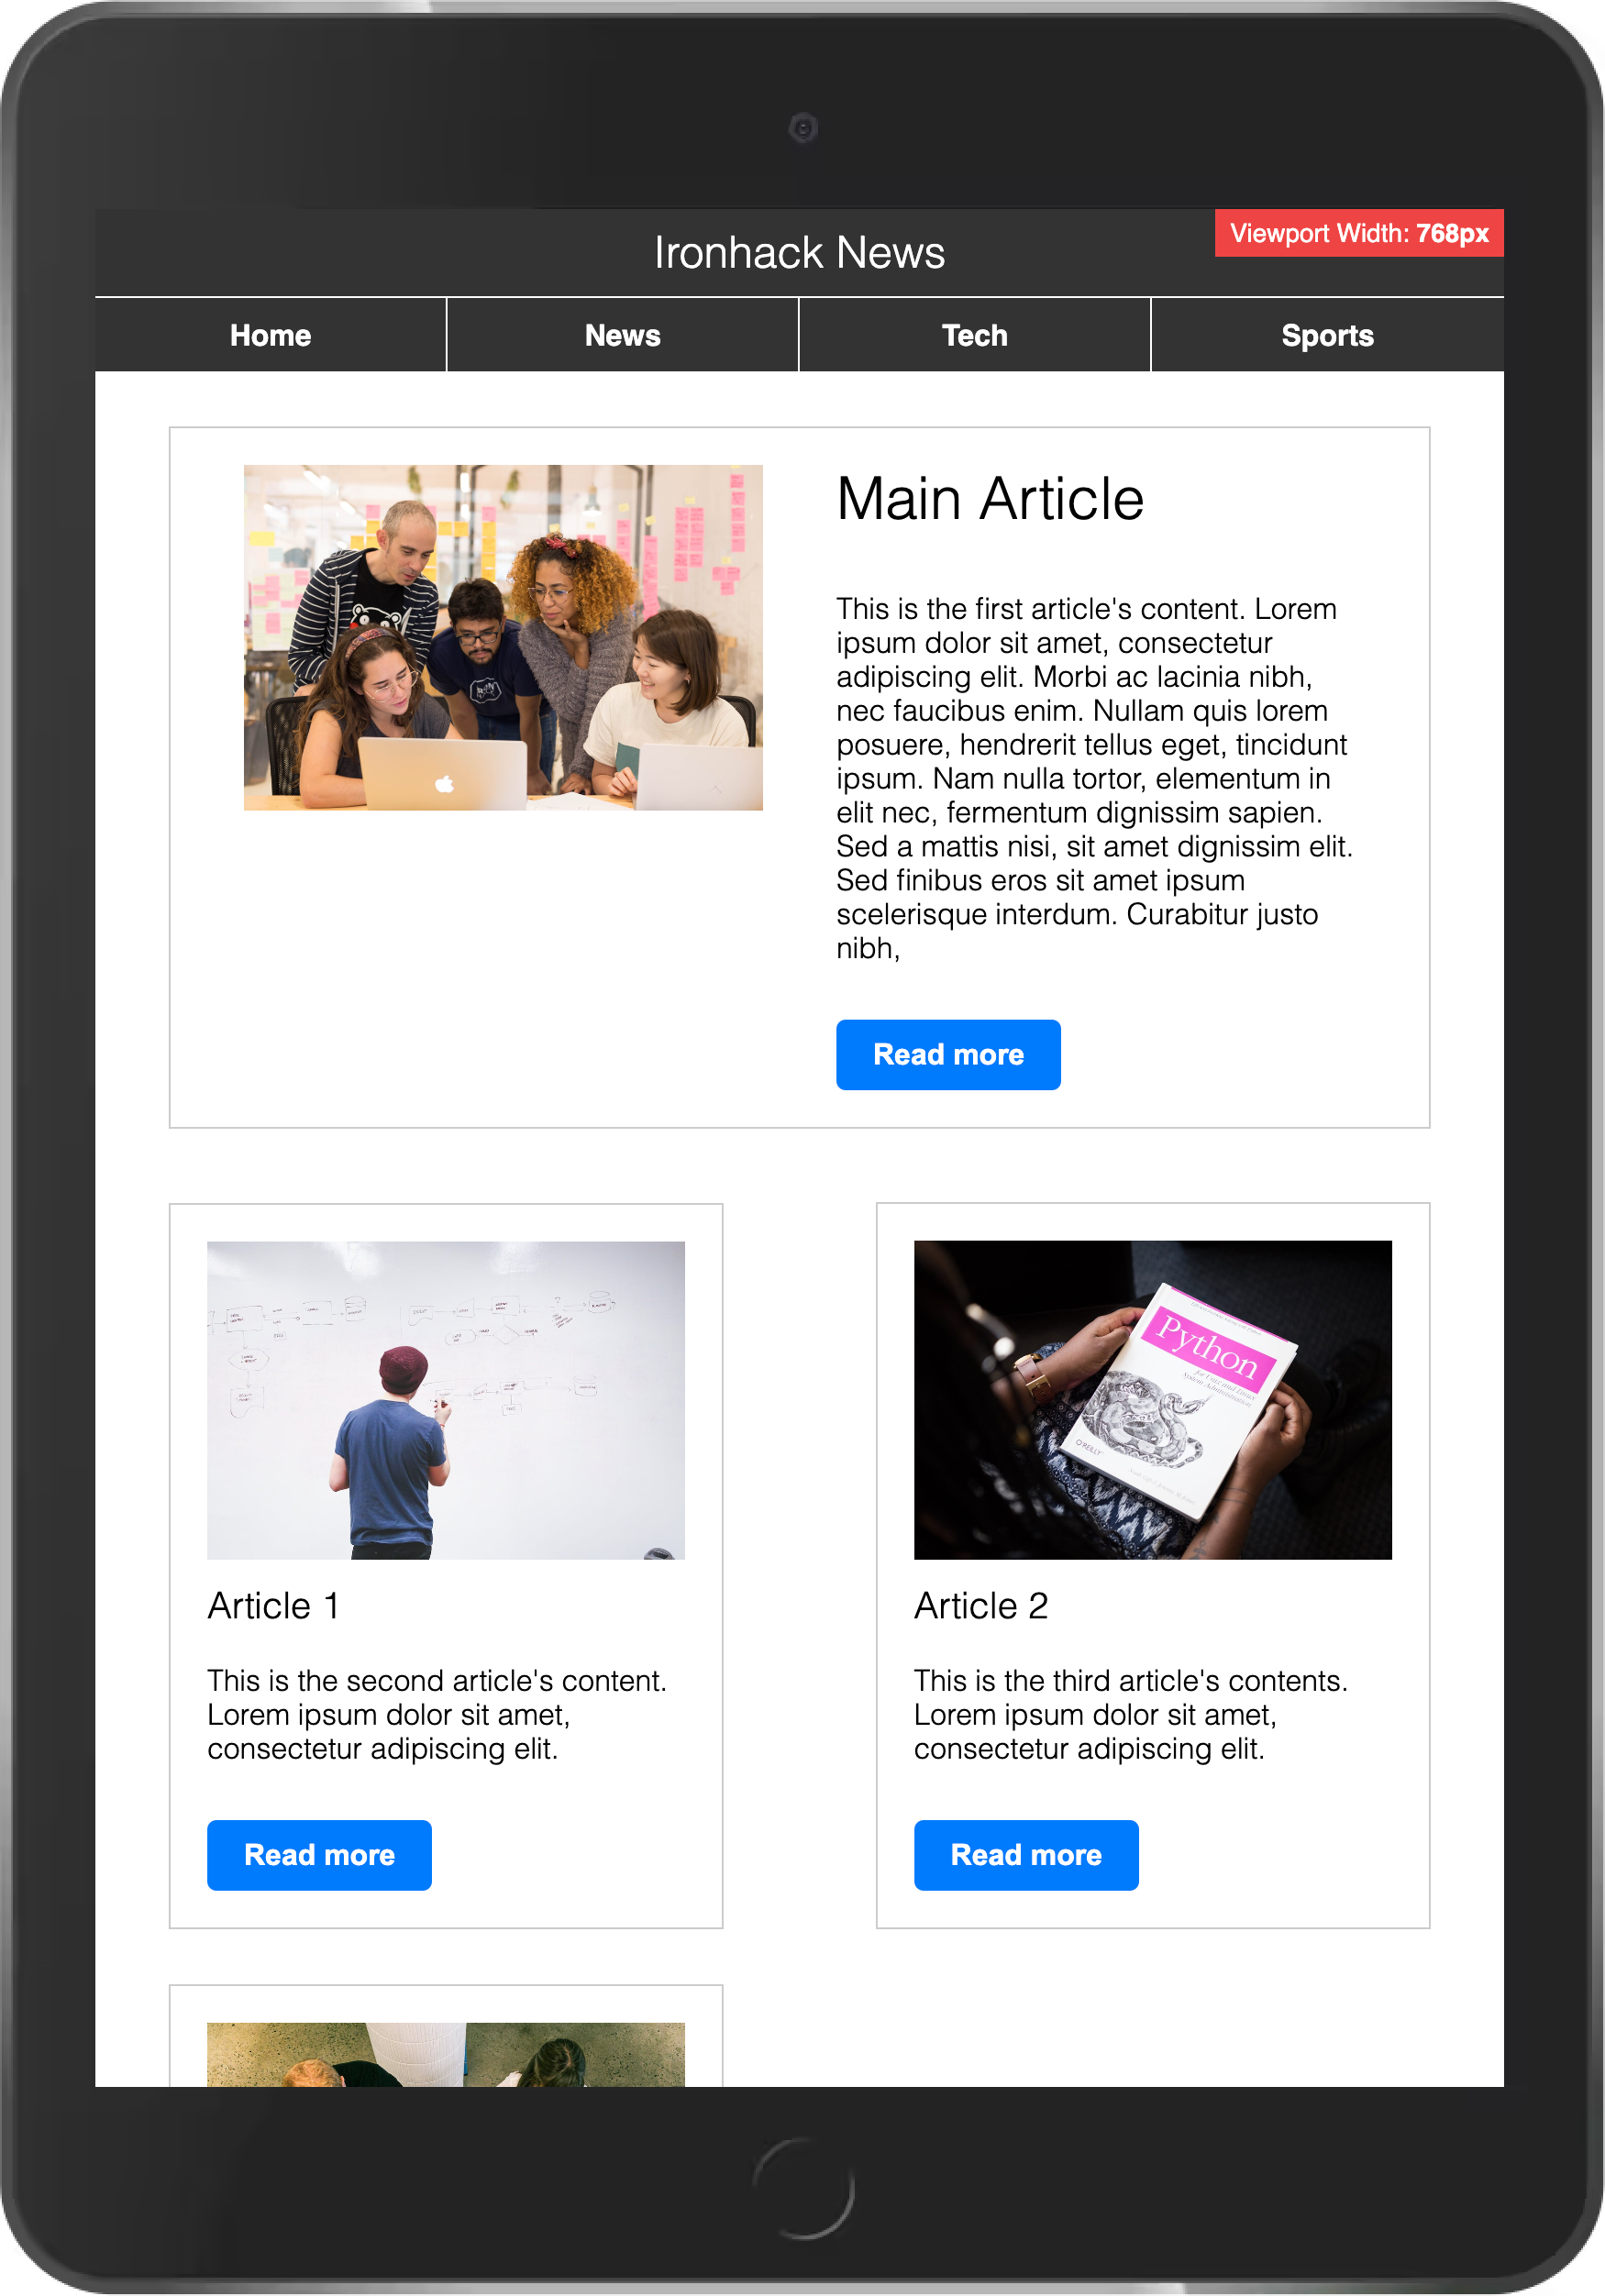Tap the tablet home button
1605x2296 pixels.
[x=803, y=2188]
